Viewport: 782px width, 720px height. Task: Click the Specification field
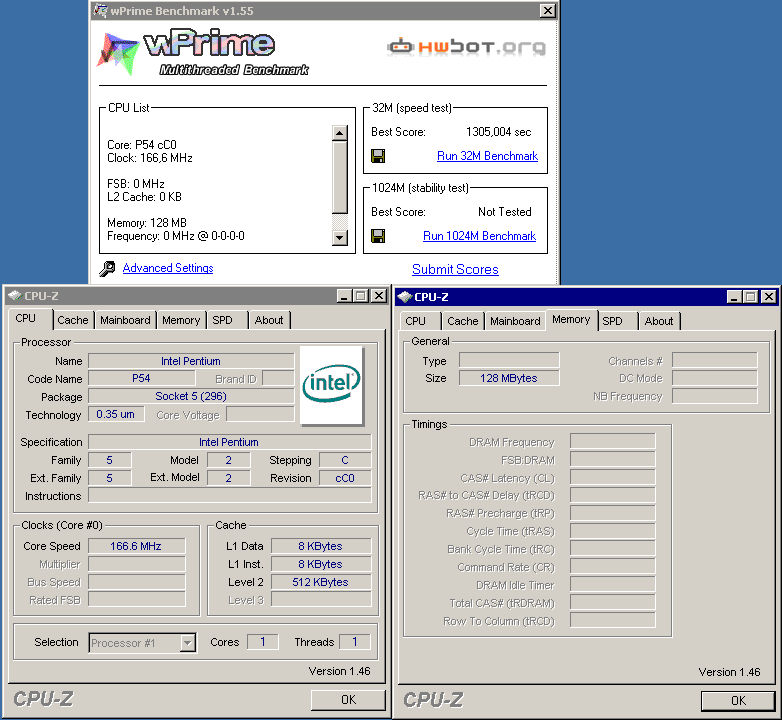coord(229,442)
